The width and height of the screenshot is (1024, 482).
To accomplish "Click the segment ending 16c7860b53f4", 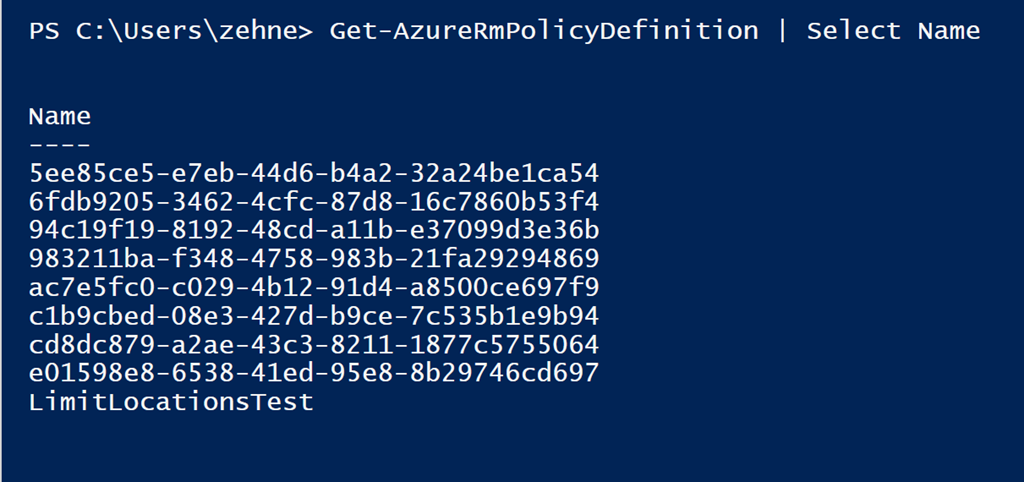I will tap(504, 202).
